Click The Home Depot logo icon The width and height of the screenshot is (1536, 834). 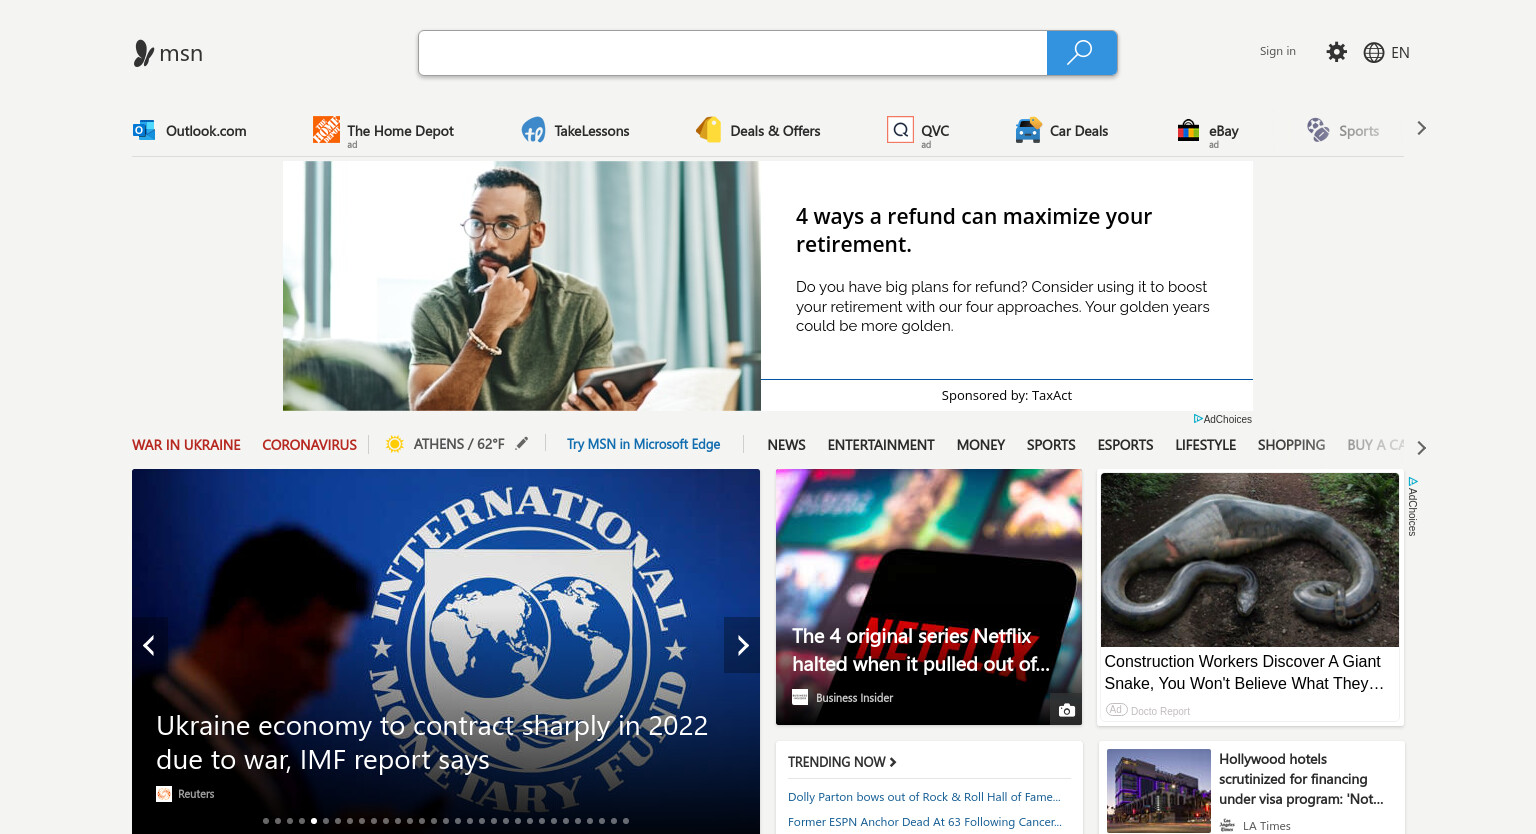pyautogui.click(x=326, y=129)
